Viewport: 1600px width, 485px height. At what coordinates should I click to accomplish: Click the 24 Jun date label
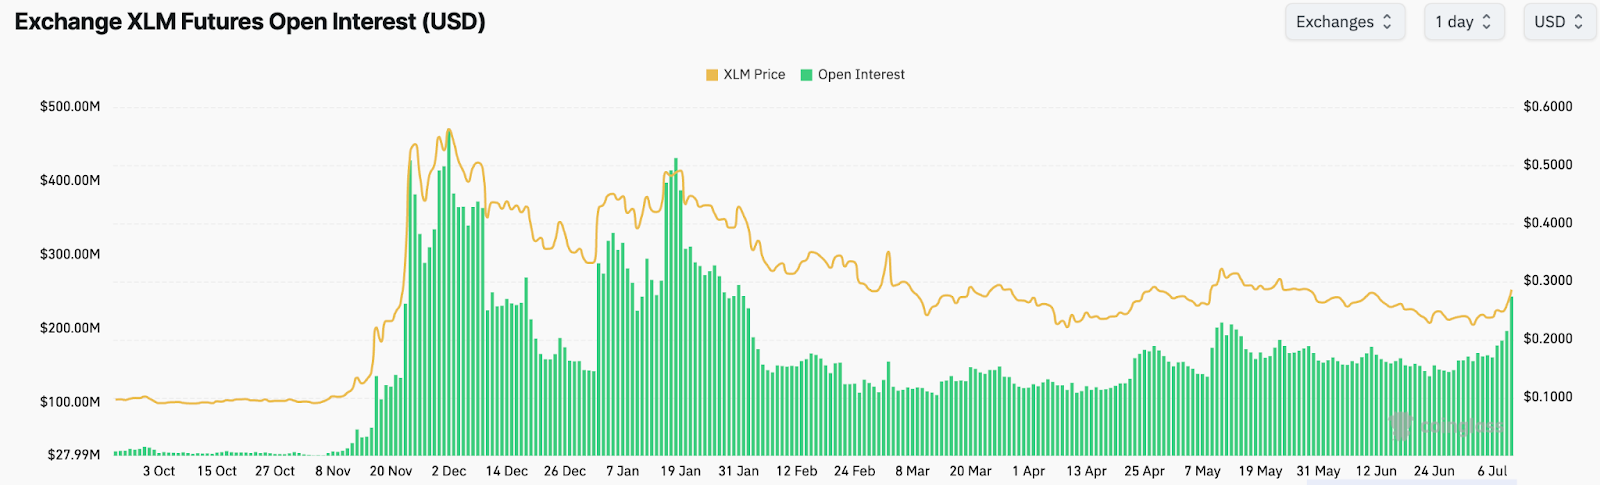[x=1435, y=471]
